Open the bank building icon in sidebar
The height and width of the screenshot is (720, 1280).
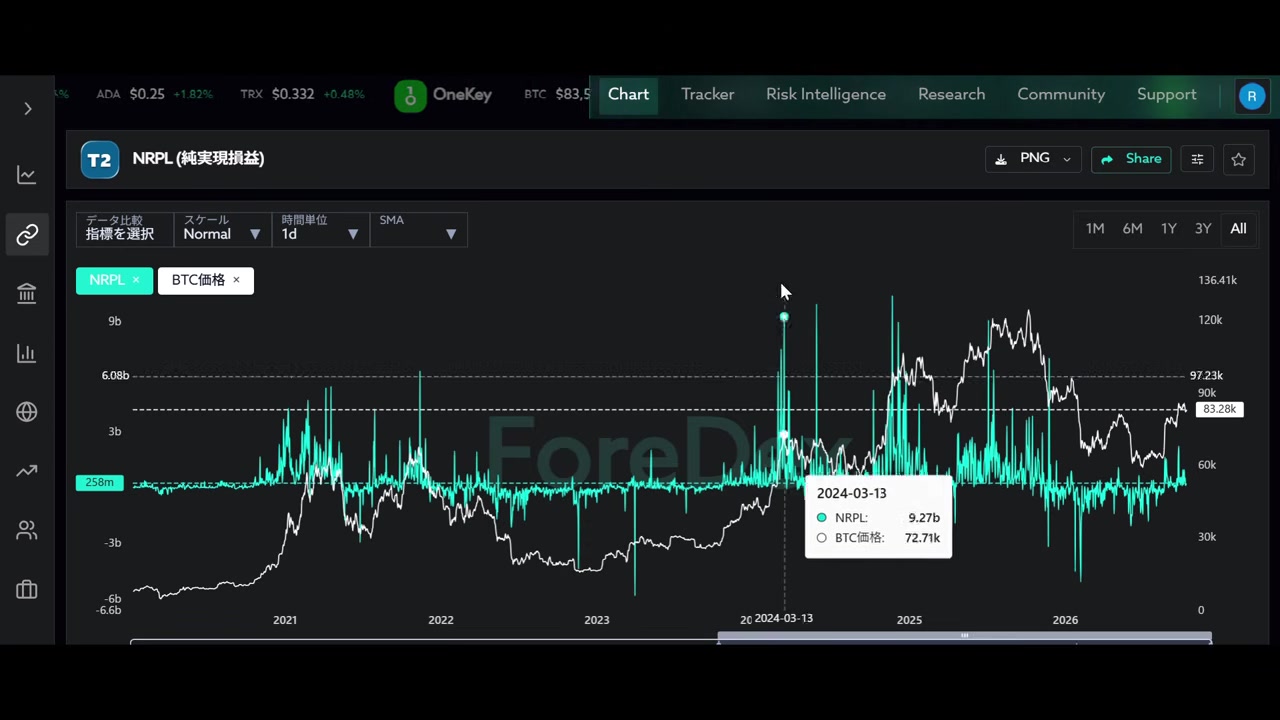(27, 293)
